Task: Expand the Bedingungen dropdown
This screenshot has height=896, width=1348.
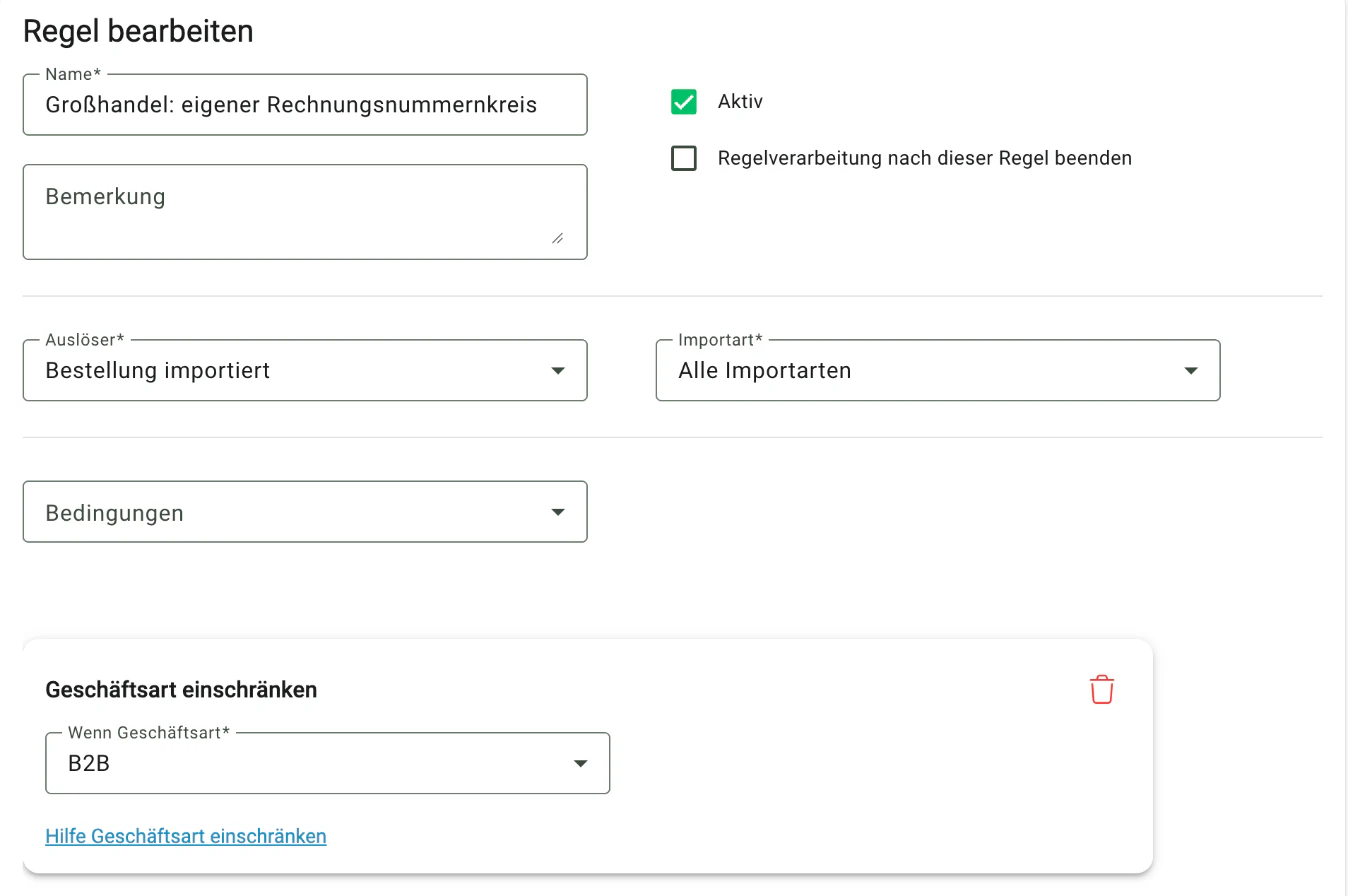Action: pyautogui.click(x=305, y=512)
